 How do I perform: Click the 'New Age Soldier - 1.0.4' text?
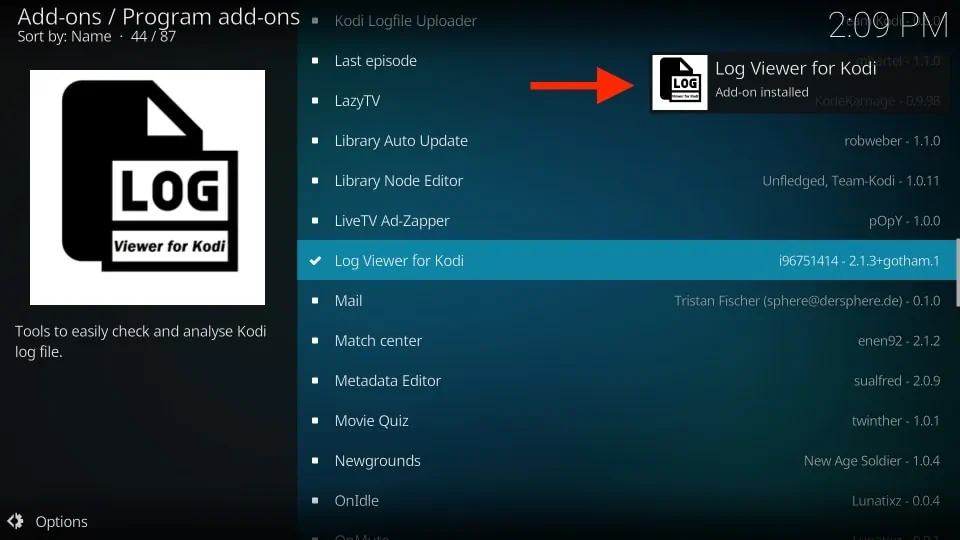tap(872, 461)
